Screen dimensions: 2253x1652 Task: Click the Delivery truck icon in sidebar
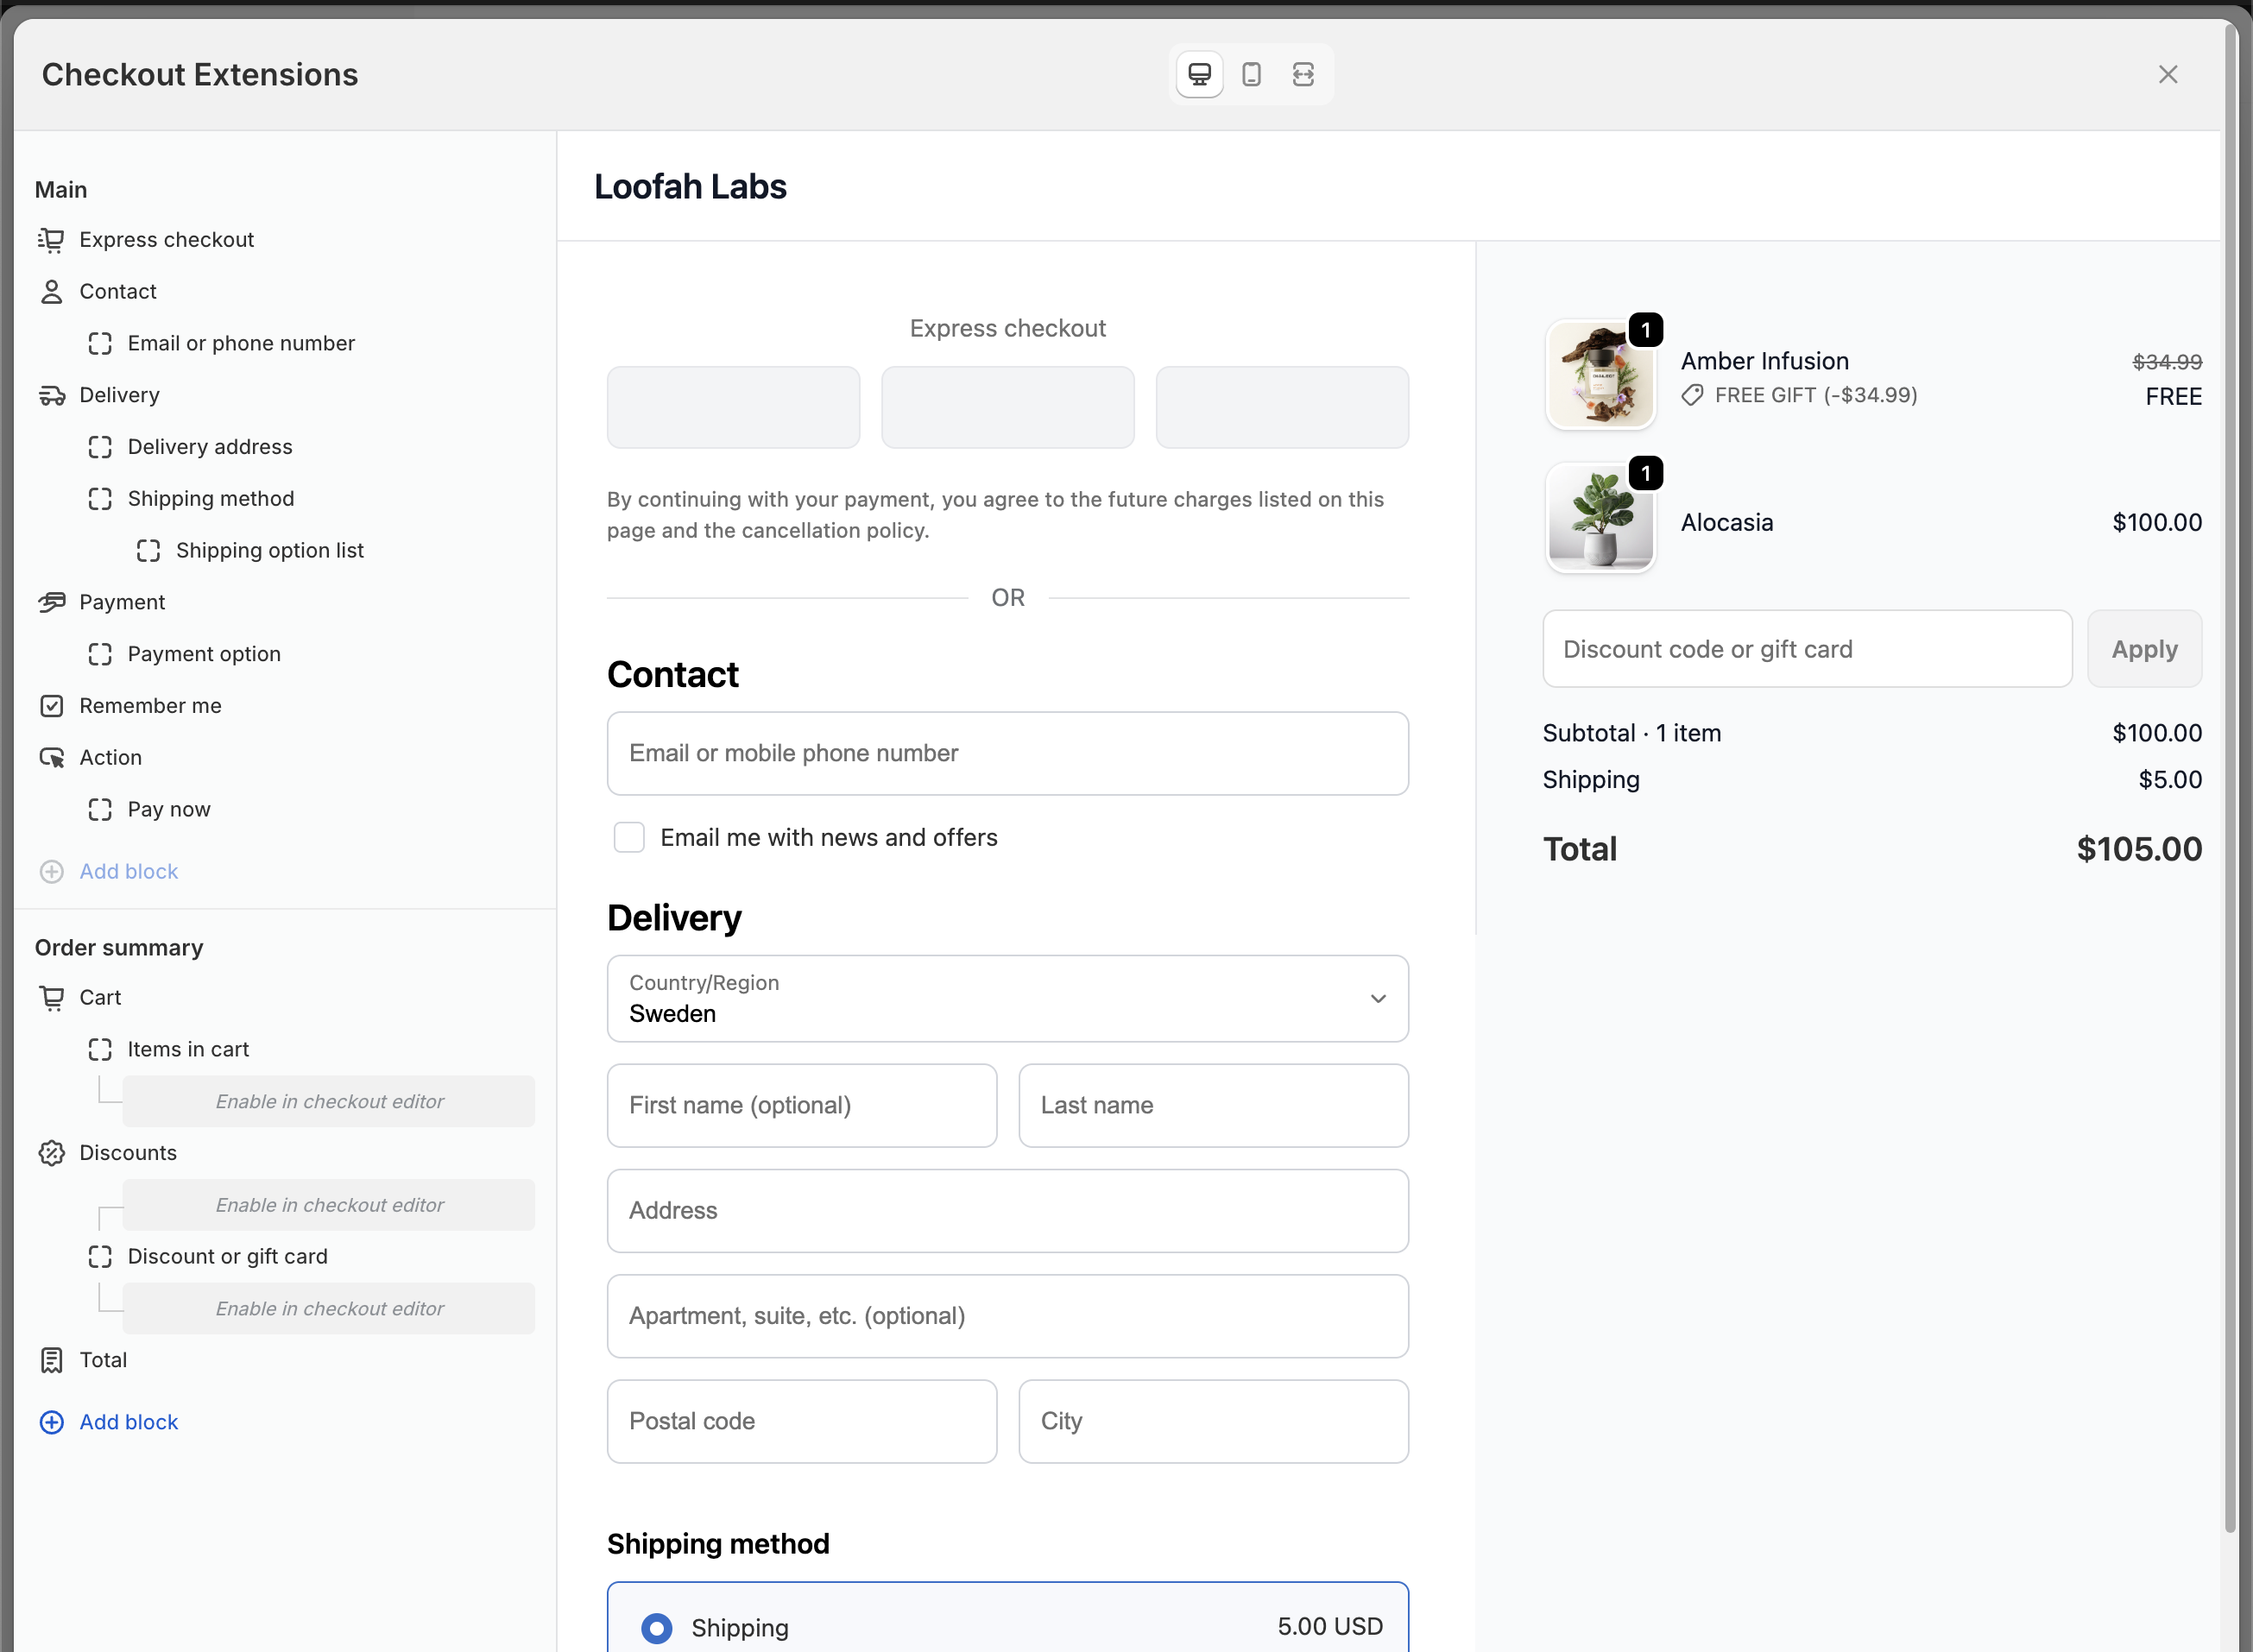[x=52, y=394]
